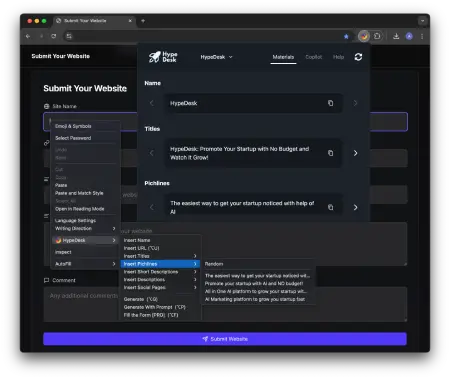The width and height of the screenshot is (450, 379).
Task: Select Insert URL menu item
Action: click(160, 248)
